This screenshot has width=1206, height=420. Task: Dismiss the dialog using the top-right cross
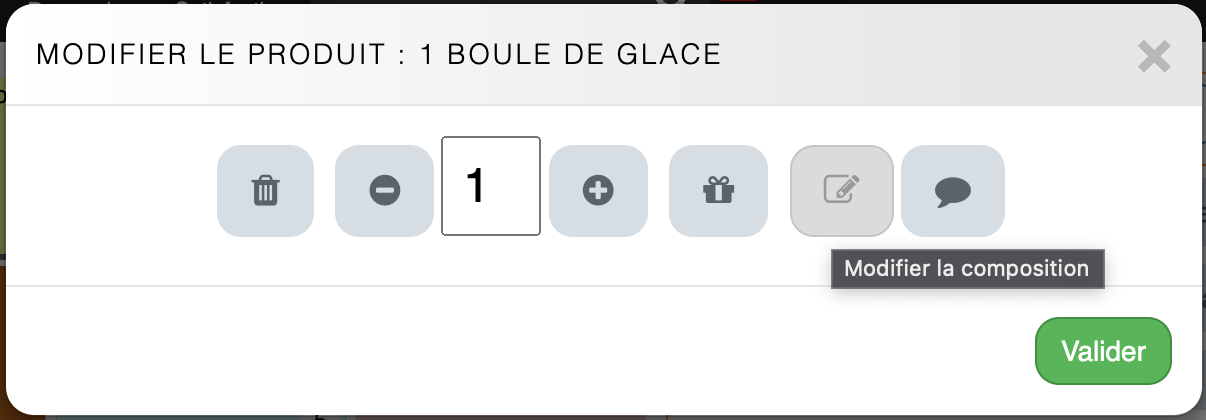click(1154, 57)
